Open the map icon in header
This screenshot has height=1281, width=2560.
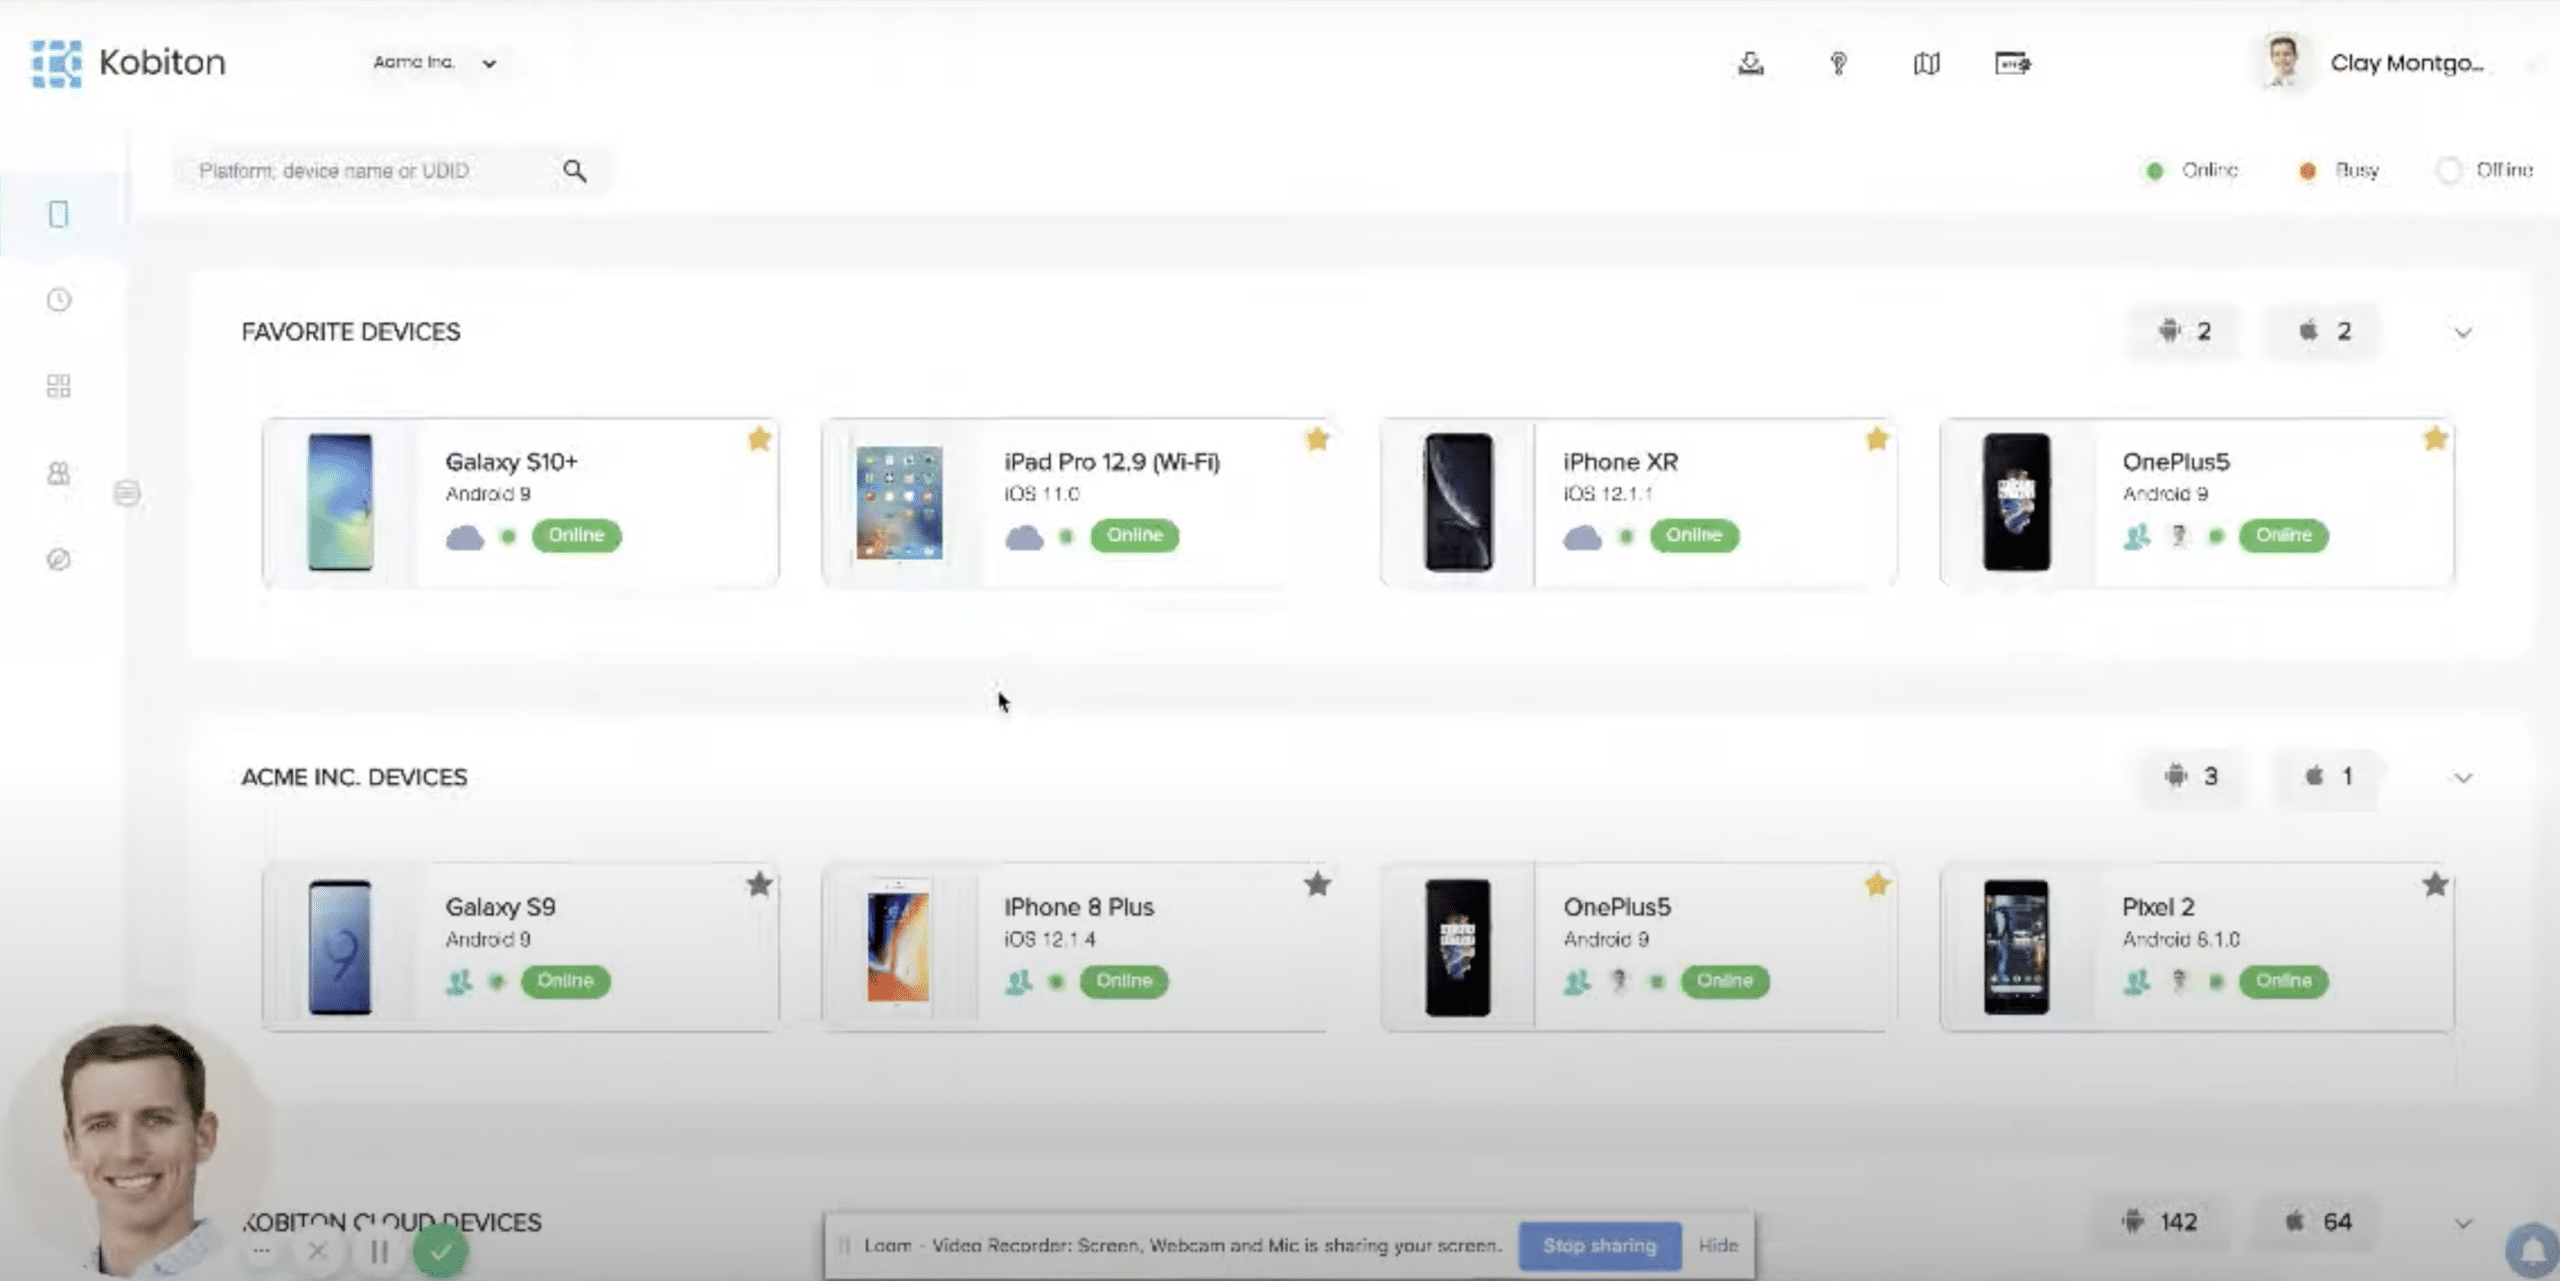click(1926, 64)
